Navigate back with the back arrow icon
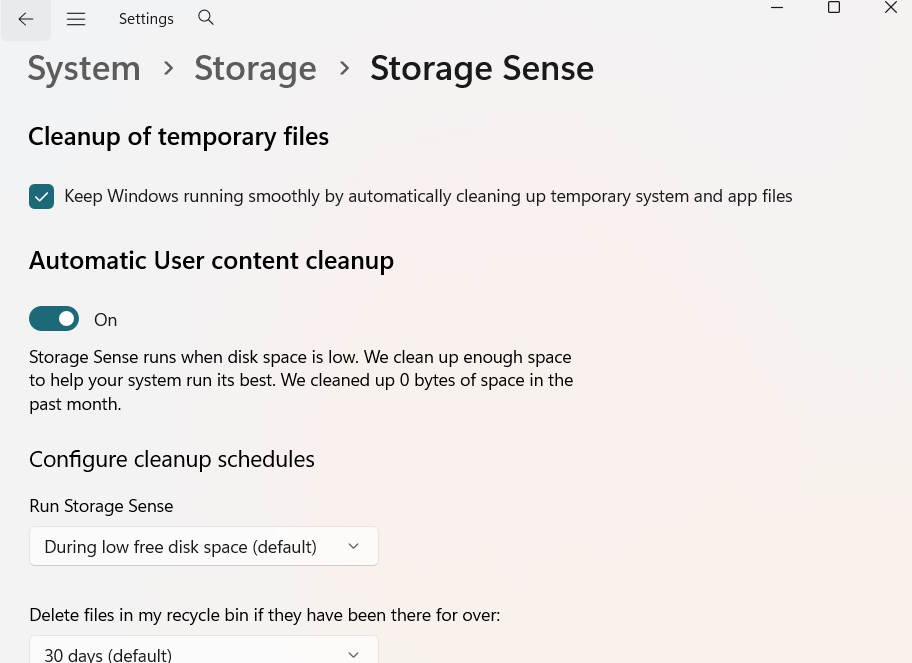The width and height of the screenshot is (912, 663). pos(25,19)
